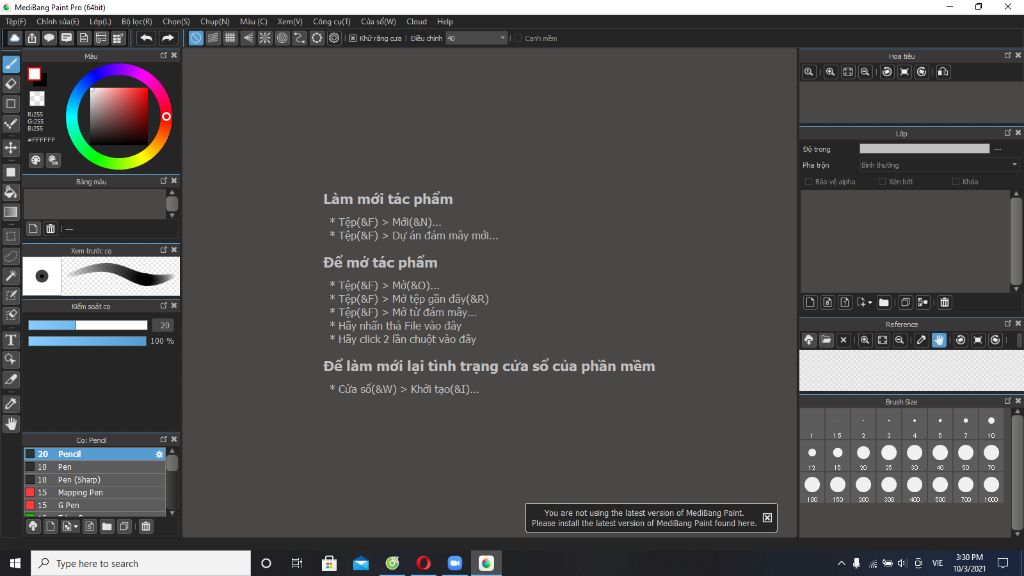Enable the circle snap icon
Screen dimensions: 1024x576
[282, 38]
